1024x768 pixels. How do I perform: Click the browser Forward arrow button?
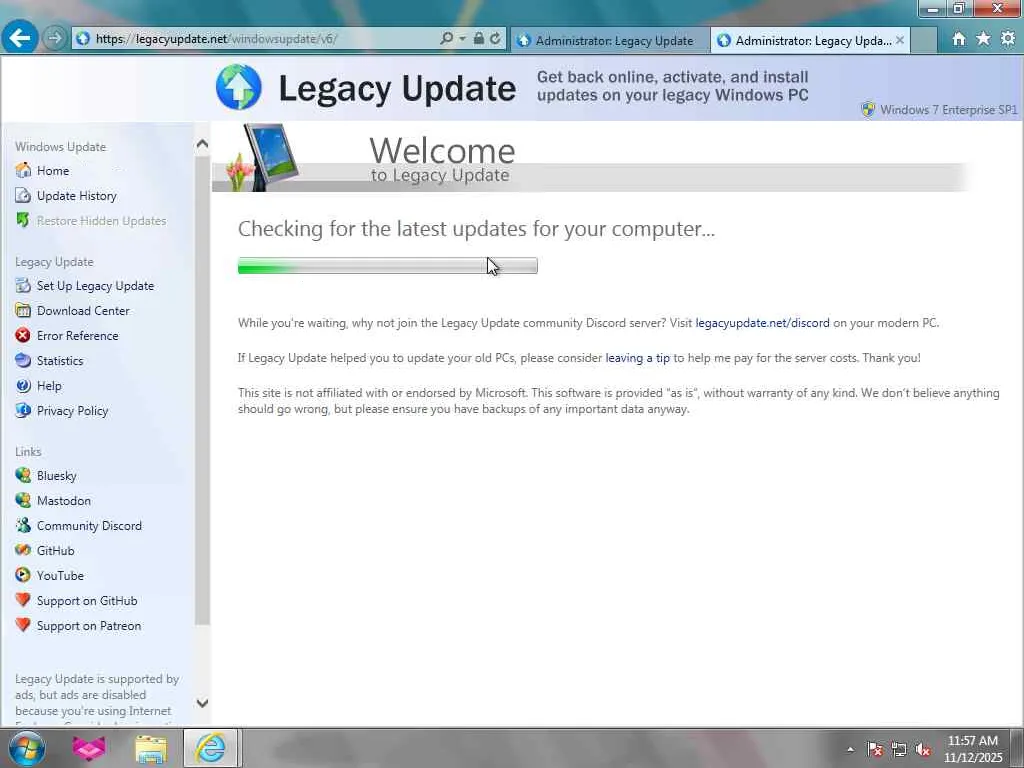click(55, 39)
